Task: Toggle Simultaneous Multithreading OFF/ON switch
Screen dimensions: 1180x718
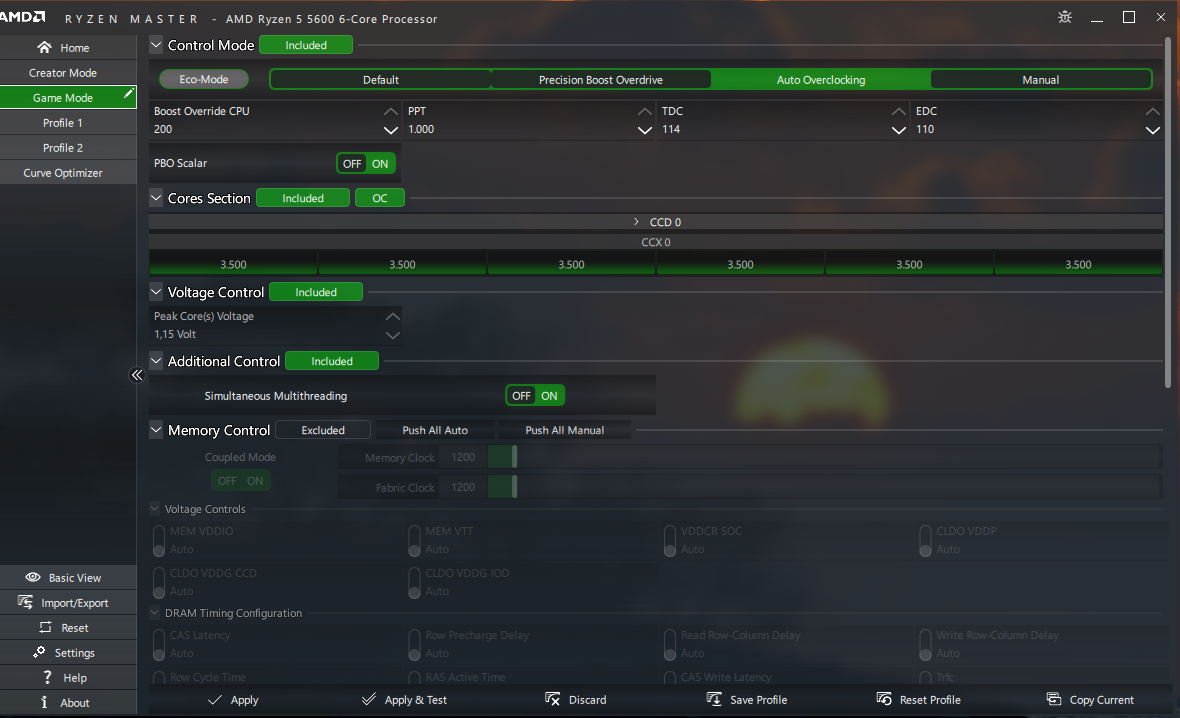Action: 535,396
